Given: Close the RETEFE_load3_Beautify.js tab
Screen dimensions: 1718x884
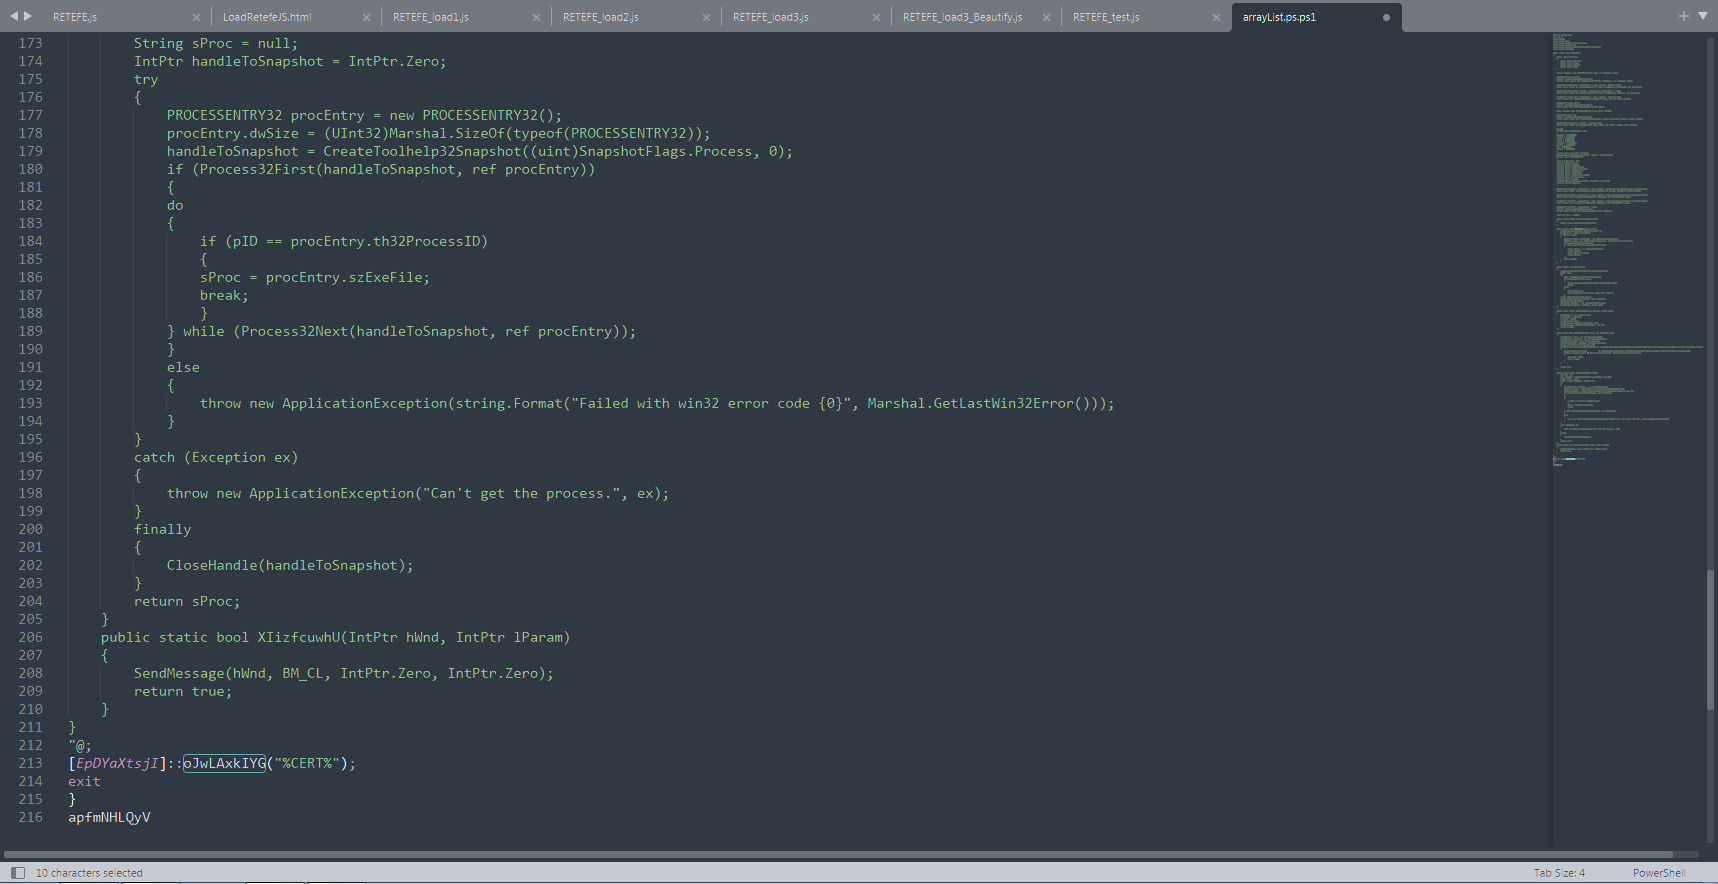Looking at the screenshot, I should pos(1046,18).
